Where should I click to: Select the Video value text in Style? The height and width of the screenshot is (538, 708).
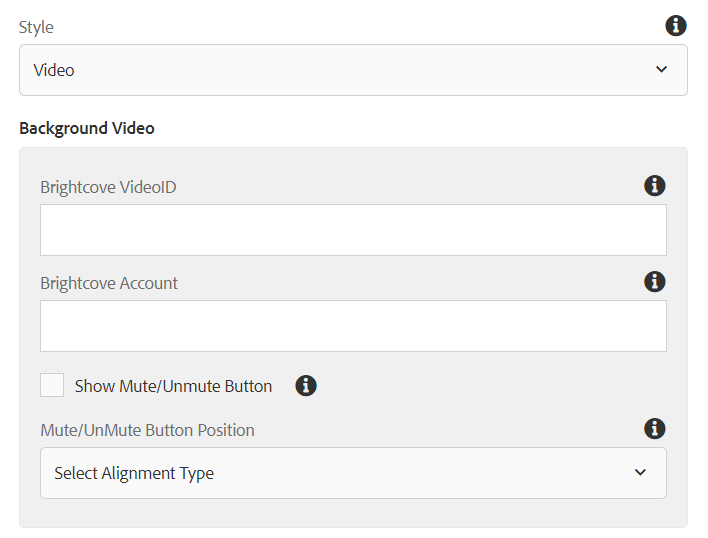[54, 70]
